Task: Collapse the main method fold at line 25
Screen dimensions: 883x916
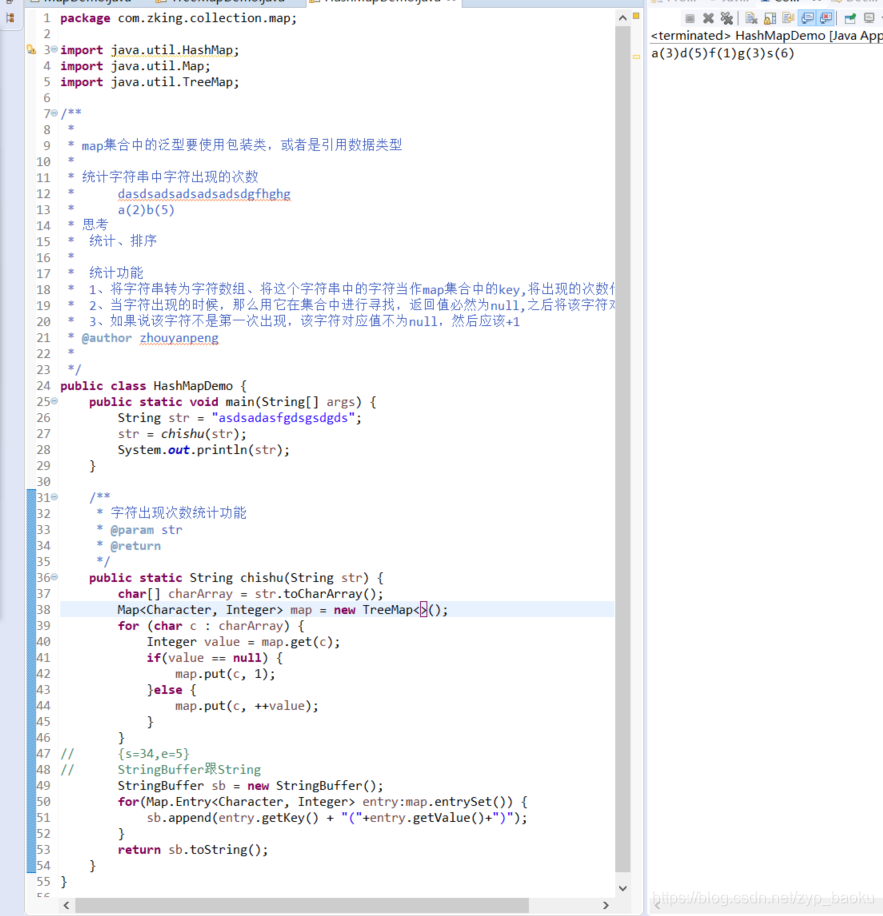Action: coord(54,401)
